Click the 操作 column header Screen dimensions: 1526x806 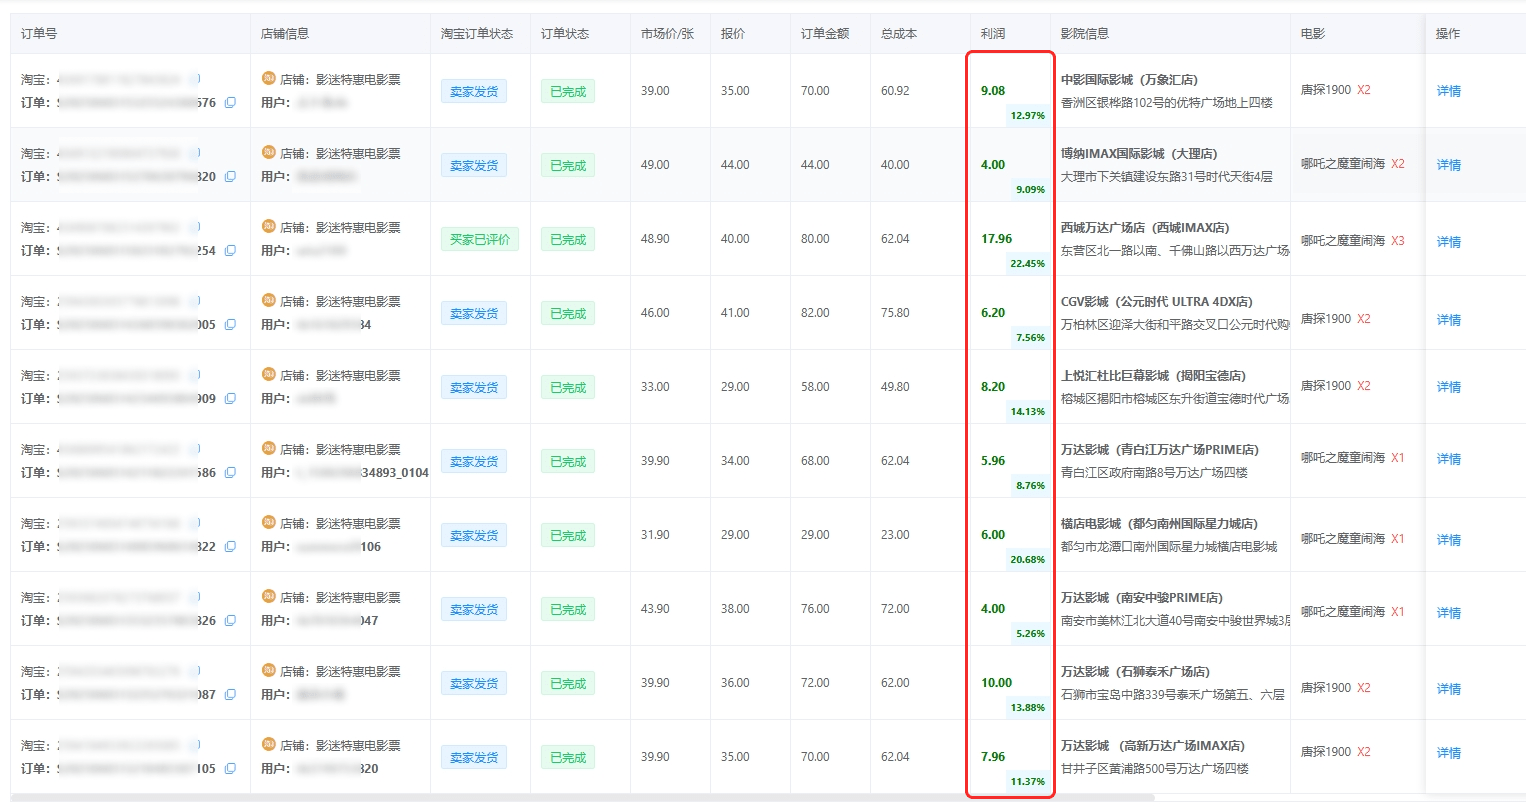[x=1448, y=34]
